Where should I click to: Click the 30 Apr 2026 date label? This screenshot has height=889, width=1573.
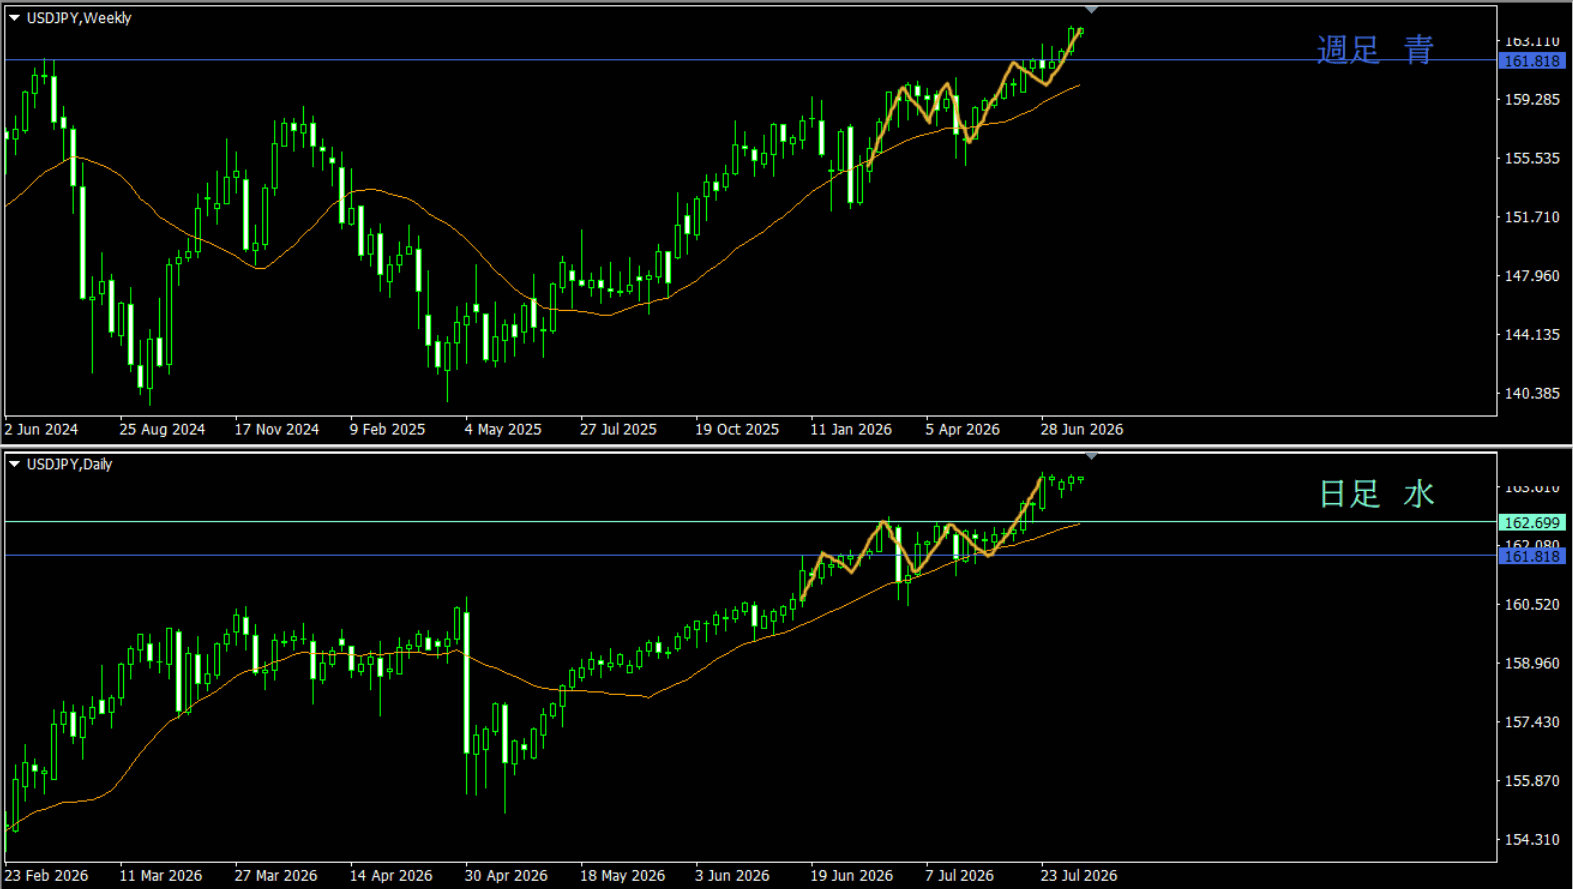tap(506, 875)
